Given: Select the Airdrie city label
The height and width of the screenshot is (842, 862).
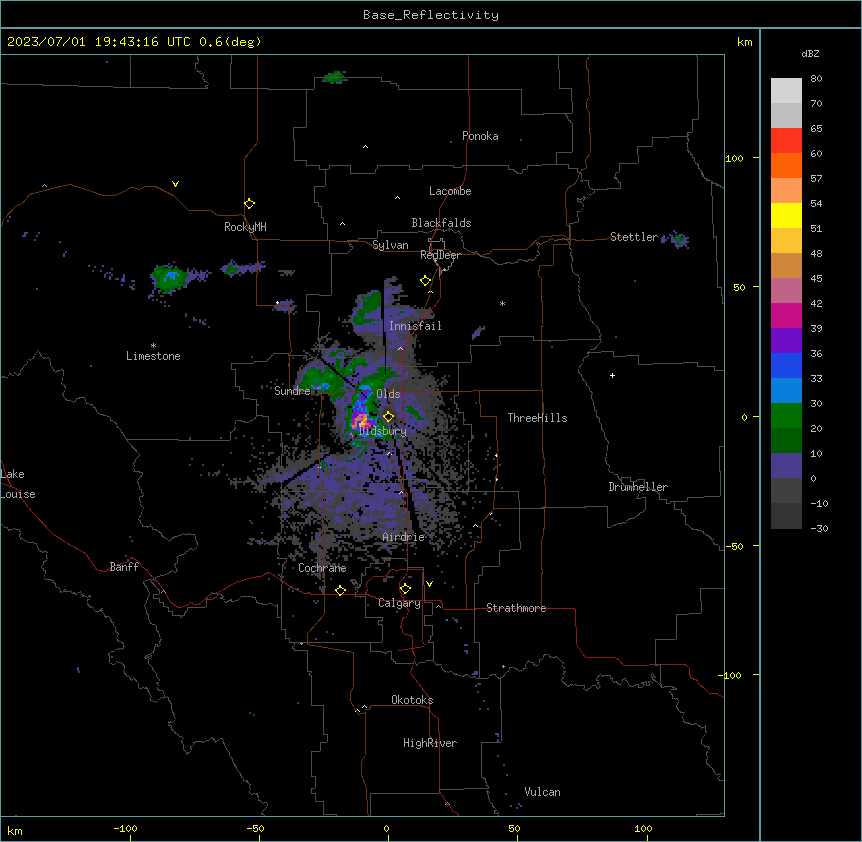Looking at the screenshot, I should click(x=404, y=537).
